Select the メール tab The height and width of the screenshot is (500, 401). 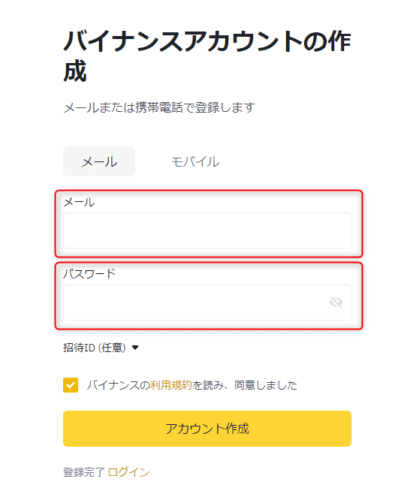pyautogui.click(x=99, y=162)
